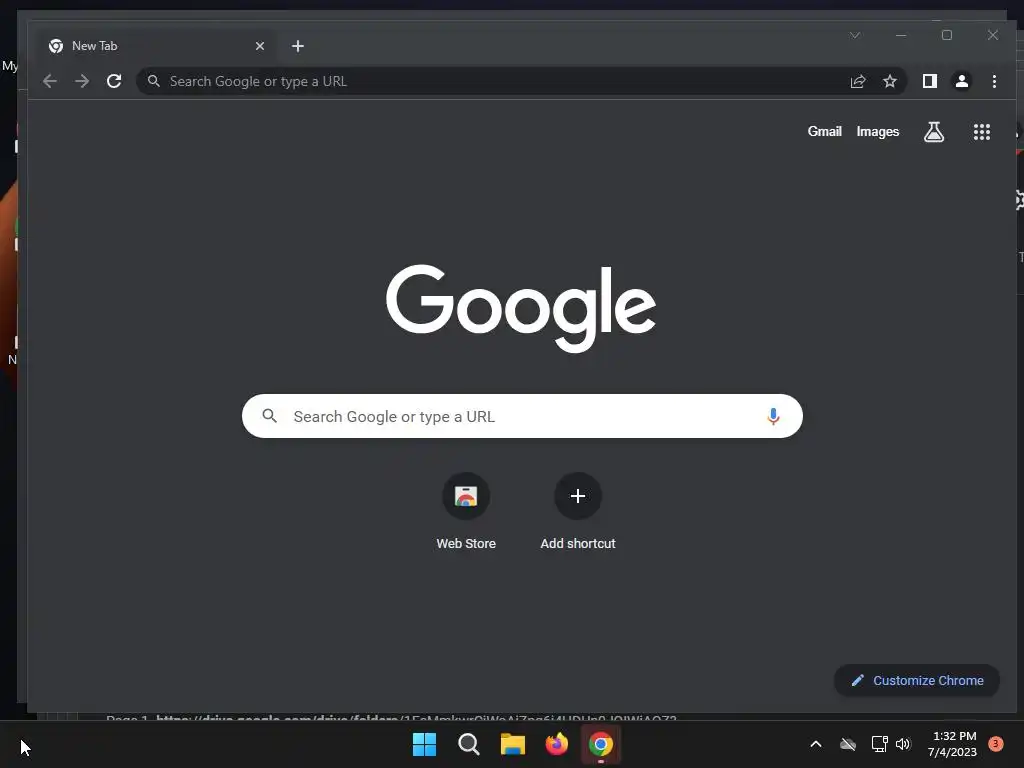The height and width of the screenshot is (768, 1024).
Task: Click the back navigation arrow
Action: [50, 81]
